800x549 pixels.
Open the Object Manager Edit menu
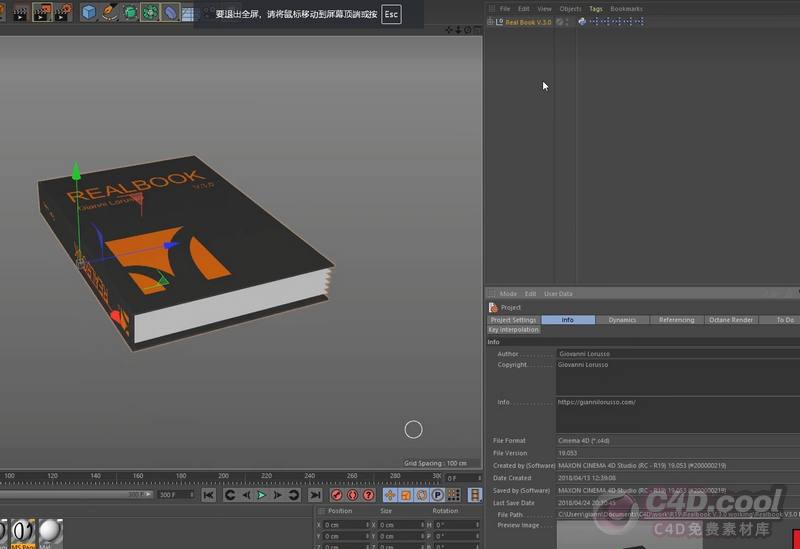pos(523,9)
